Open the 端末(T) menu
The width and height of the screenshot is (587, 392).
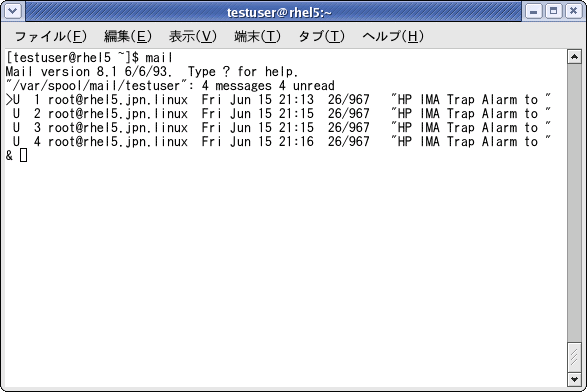coord(257,36)
